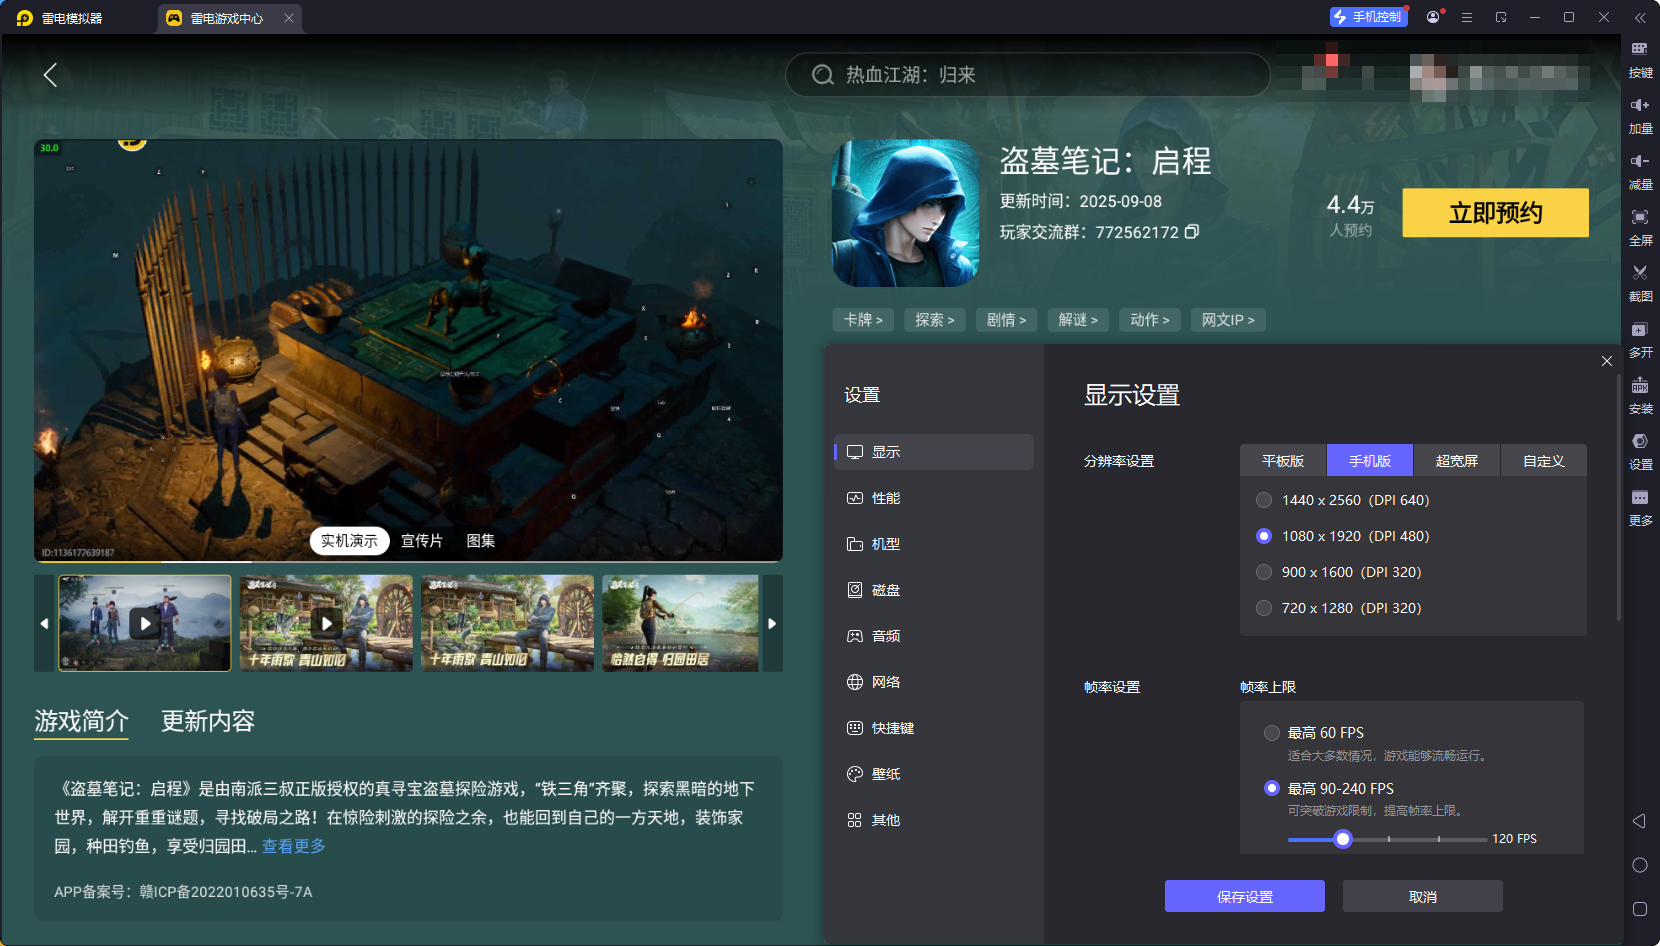Open the 快捷键 settings section
The width and height of the screenshot is (1660, 946).
pos(934,728)
